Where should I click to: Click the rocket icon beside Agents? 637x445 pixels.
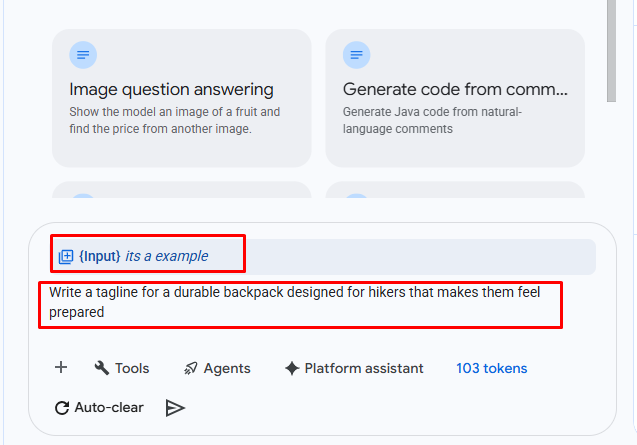(191, 368)
